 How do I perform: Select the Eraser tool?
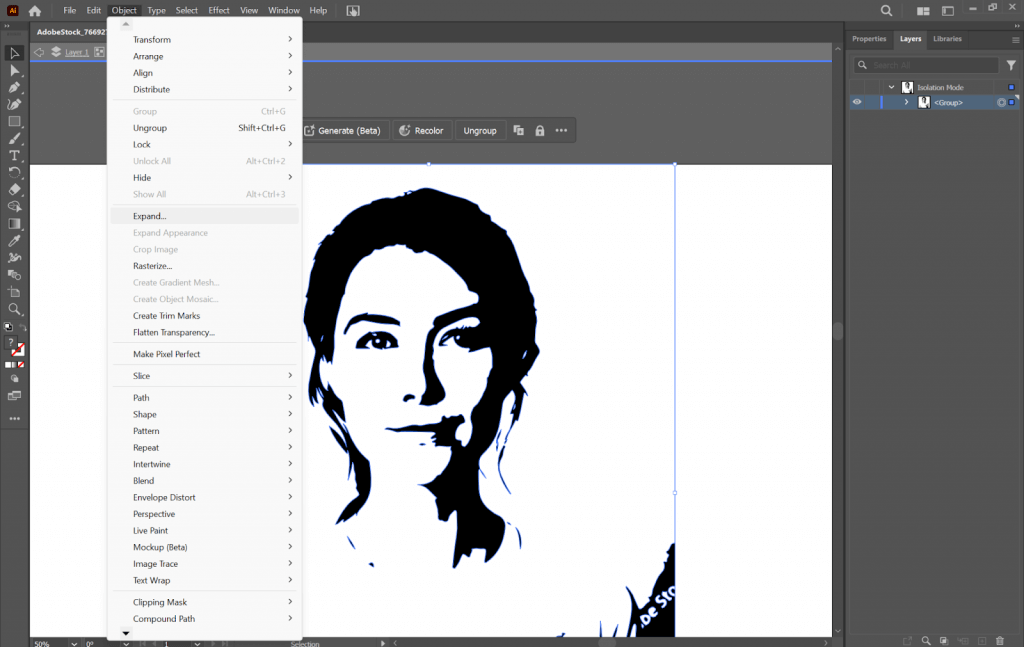(14, 189)
